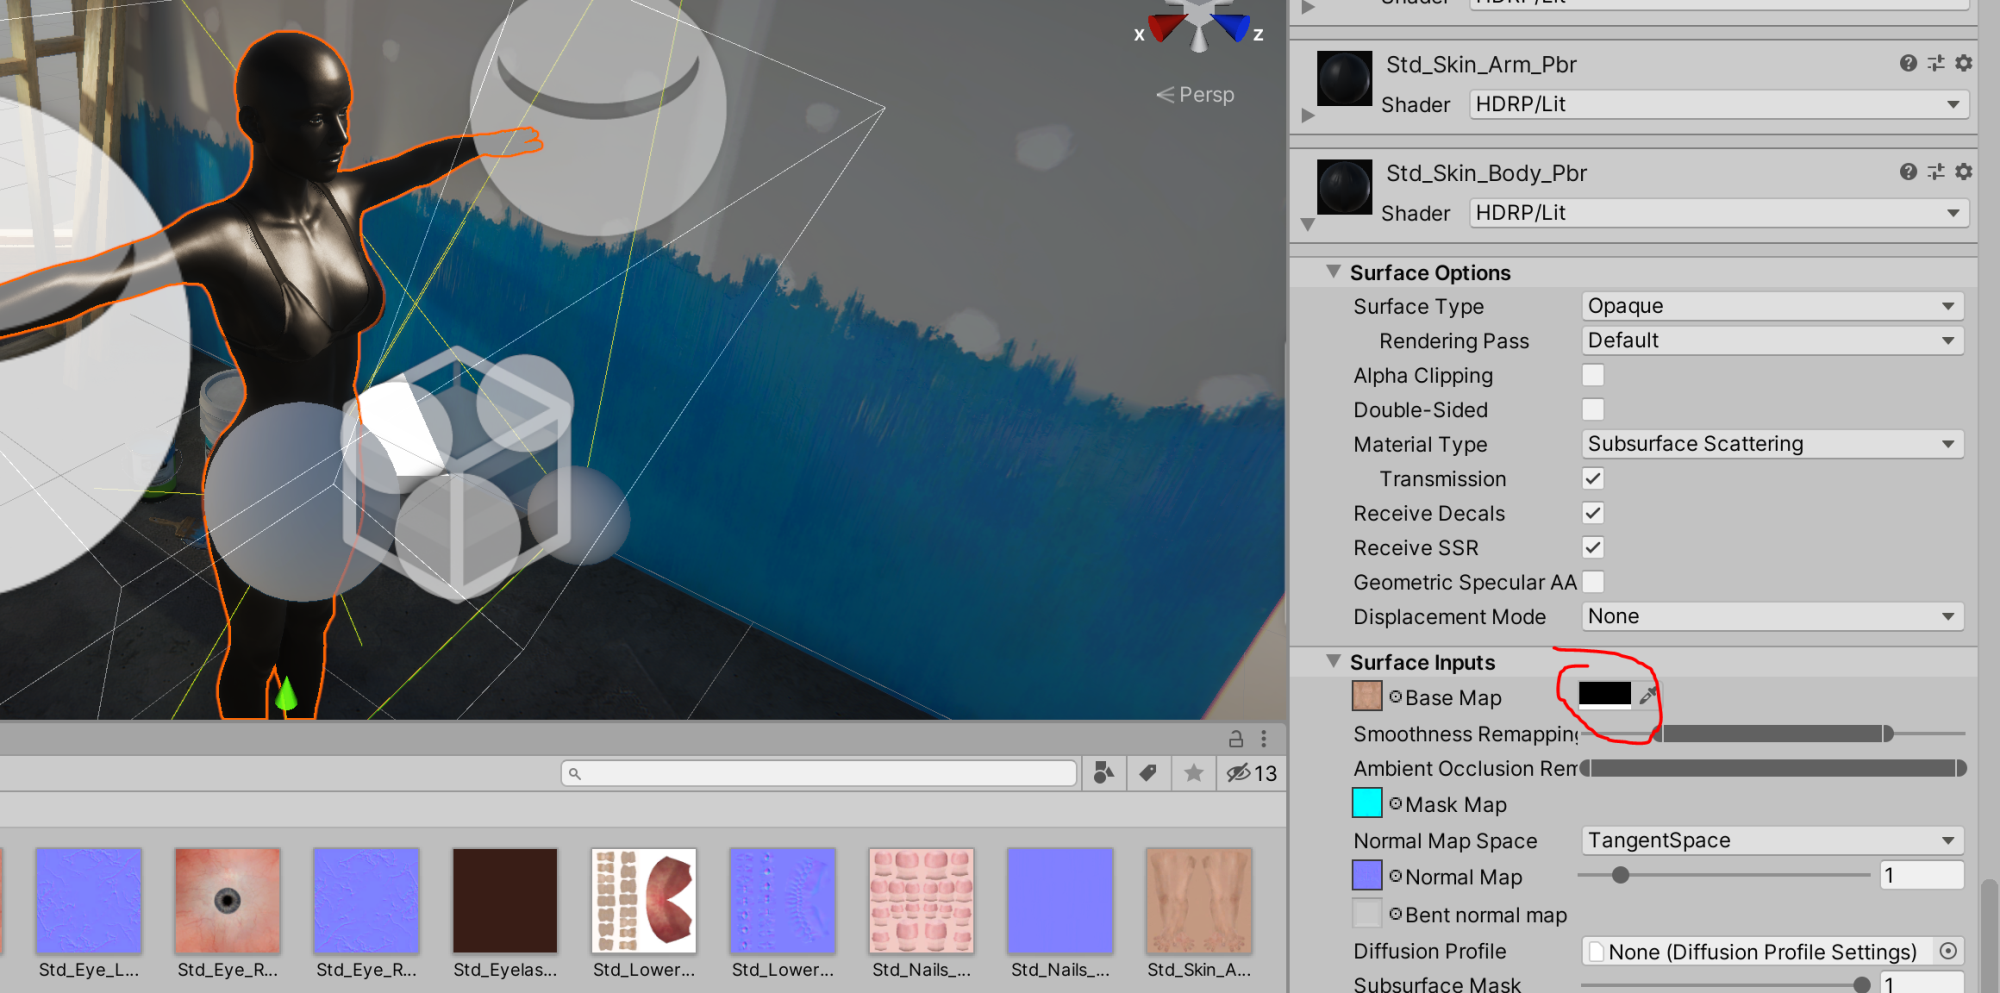Image resolution: width=2000 pixels, height=993 pixels.
Task: Click Std_Skin_Arm_Pbr material preview sphere
Action: click(1344, 79)
